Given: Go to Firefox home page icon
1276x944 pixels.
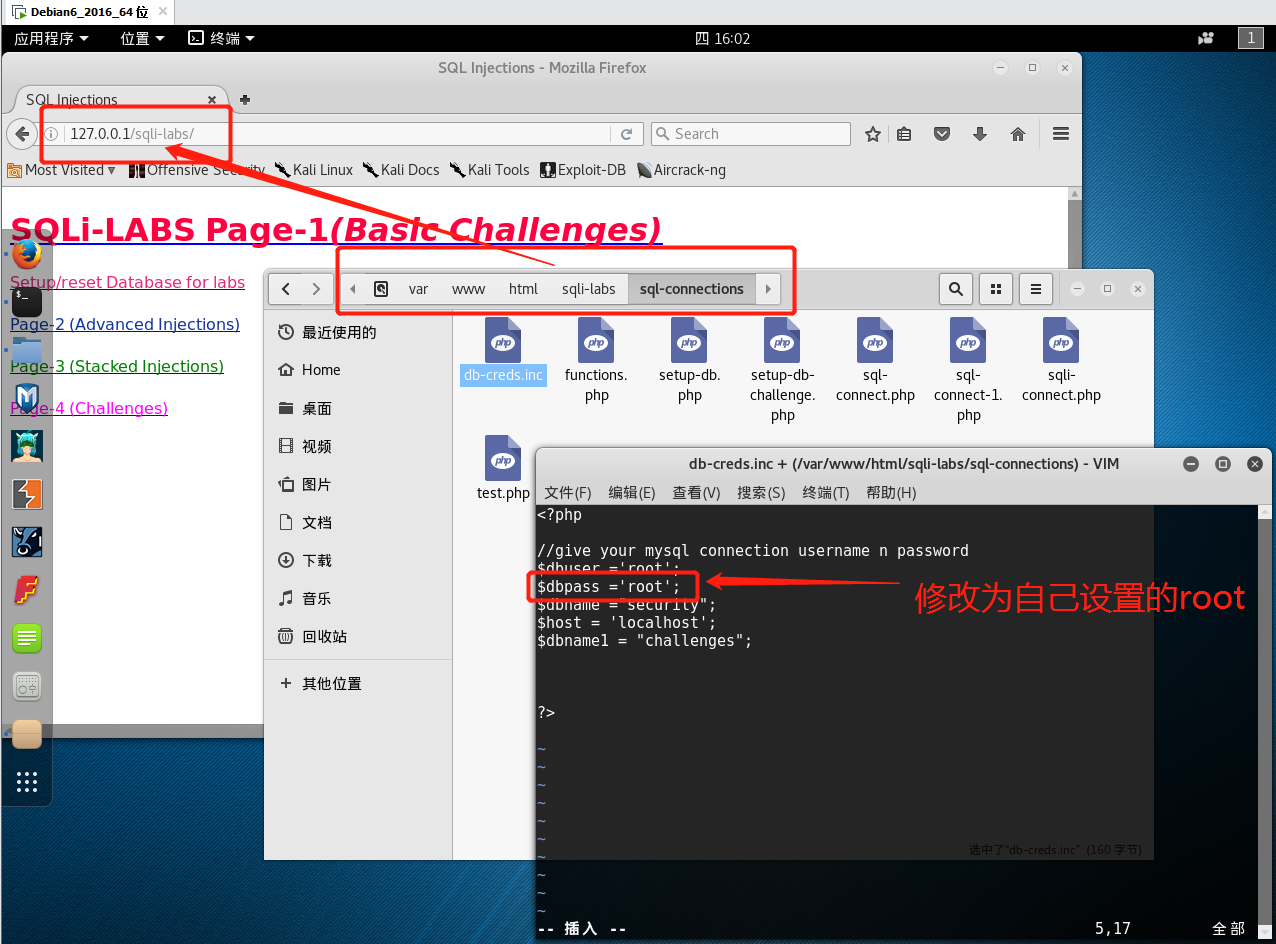Looking at the screenshot, I should pyautogui.click(x=1018, y=134).
